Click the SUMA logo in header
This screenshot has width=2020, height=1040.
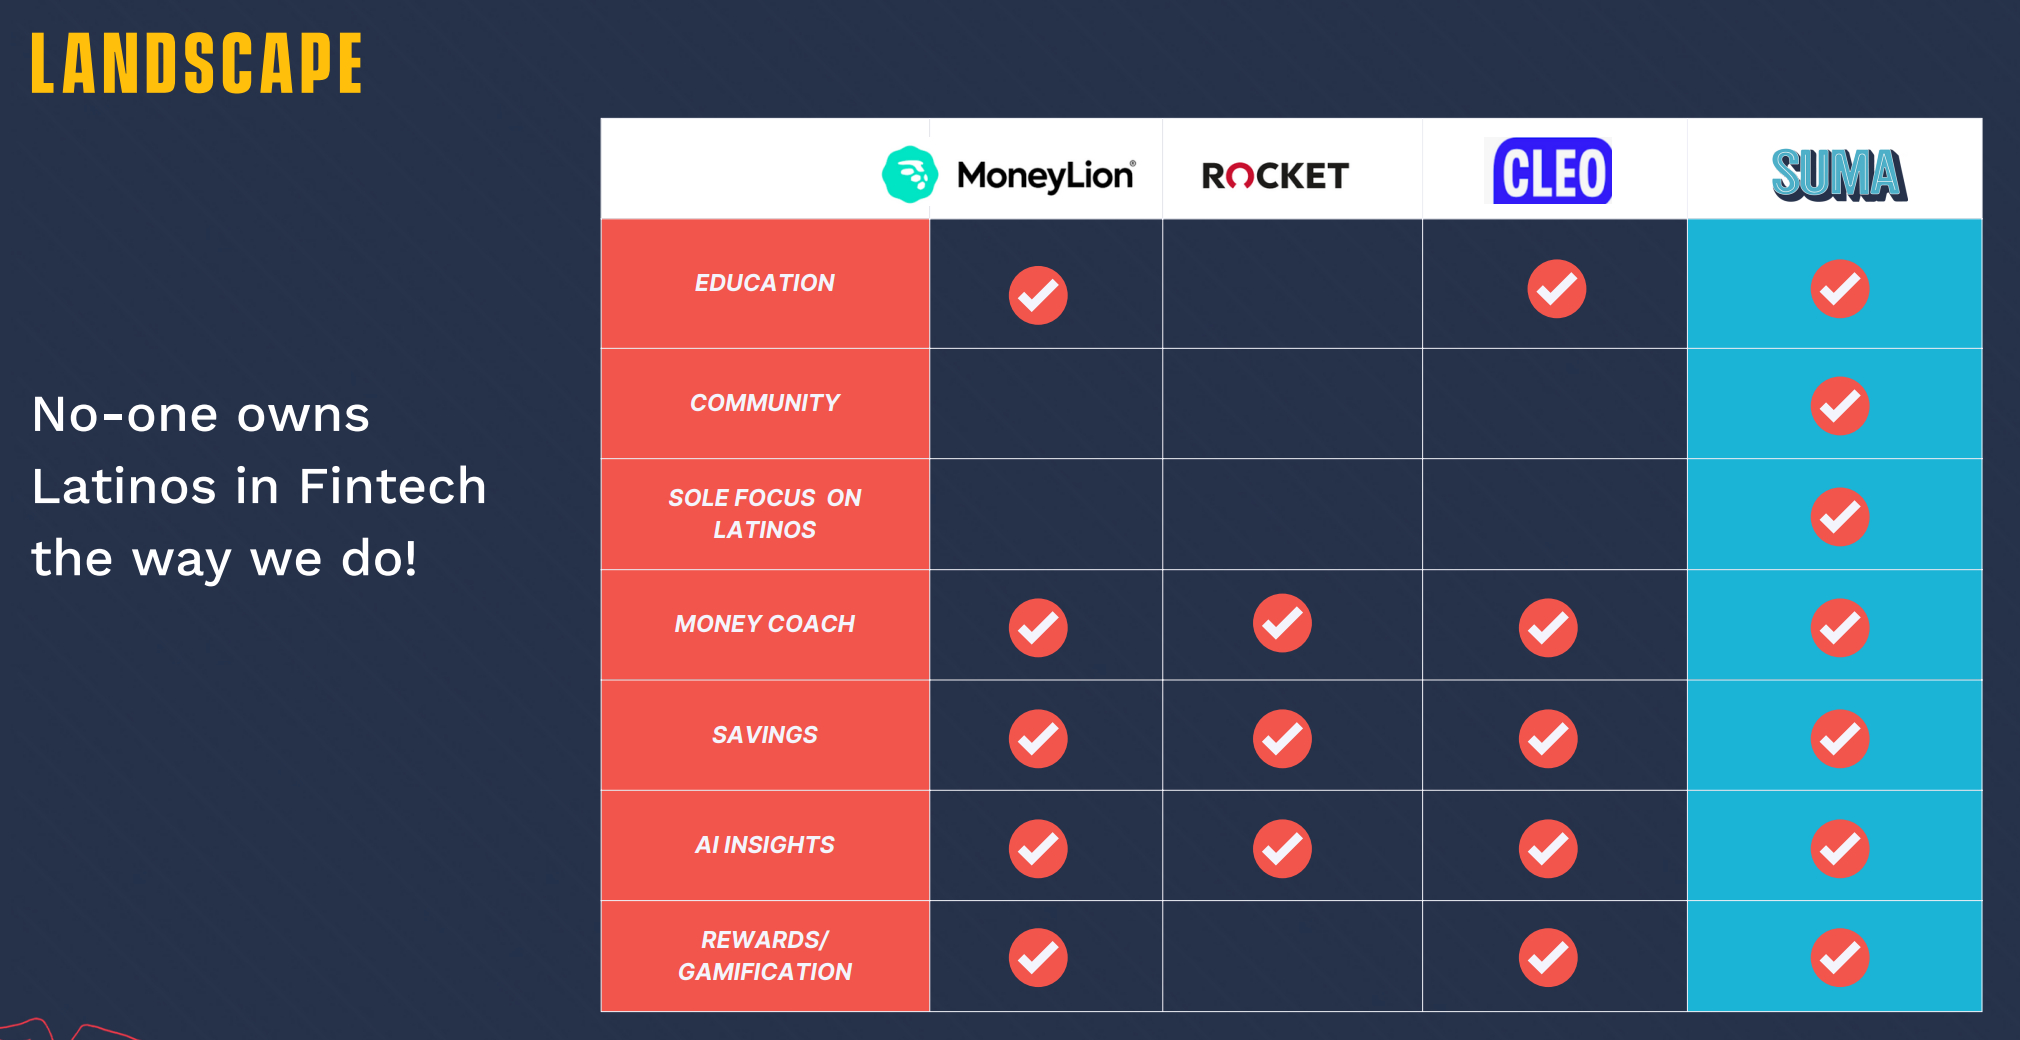coord(1838,174)
